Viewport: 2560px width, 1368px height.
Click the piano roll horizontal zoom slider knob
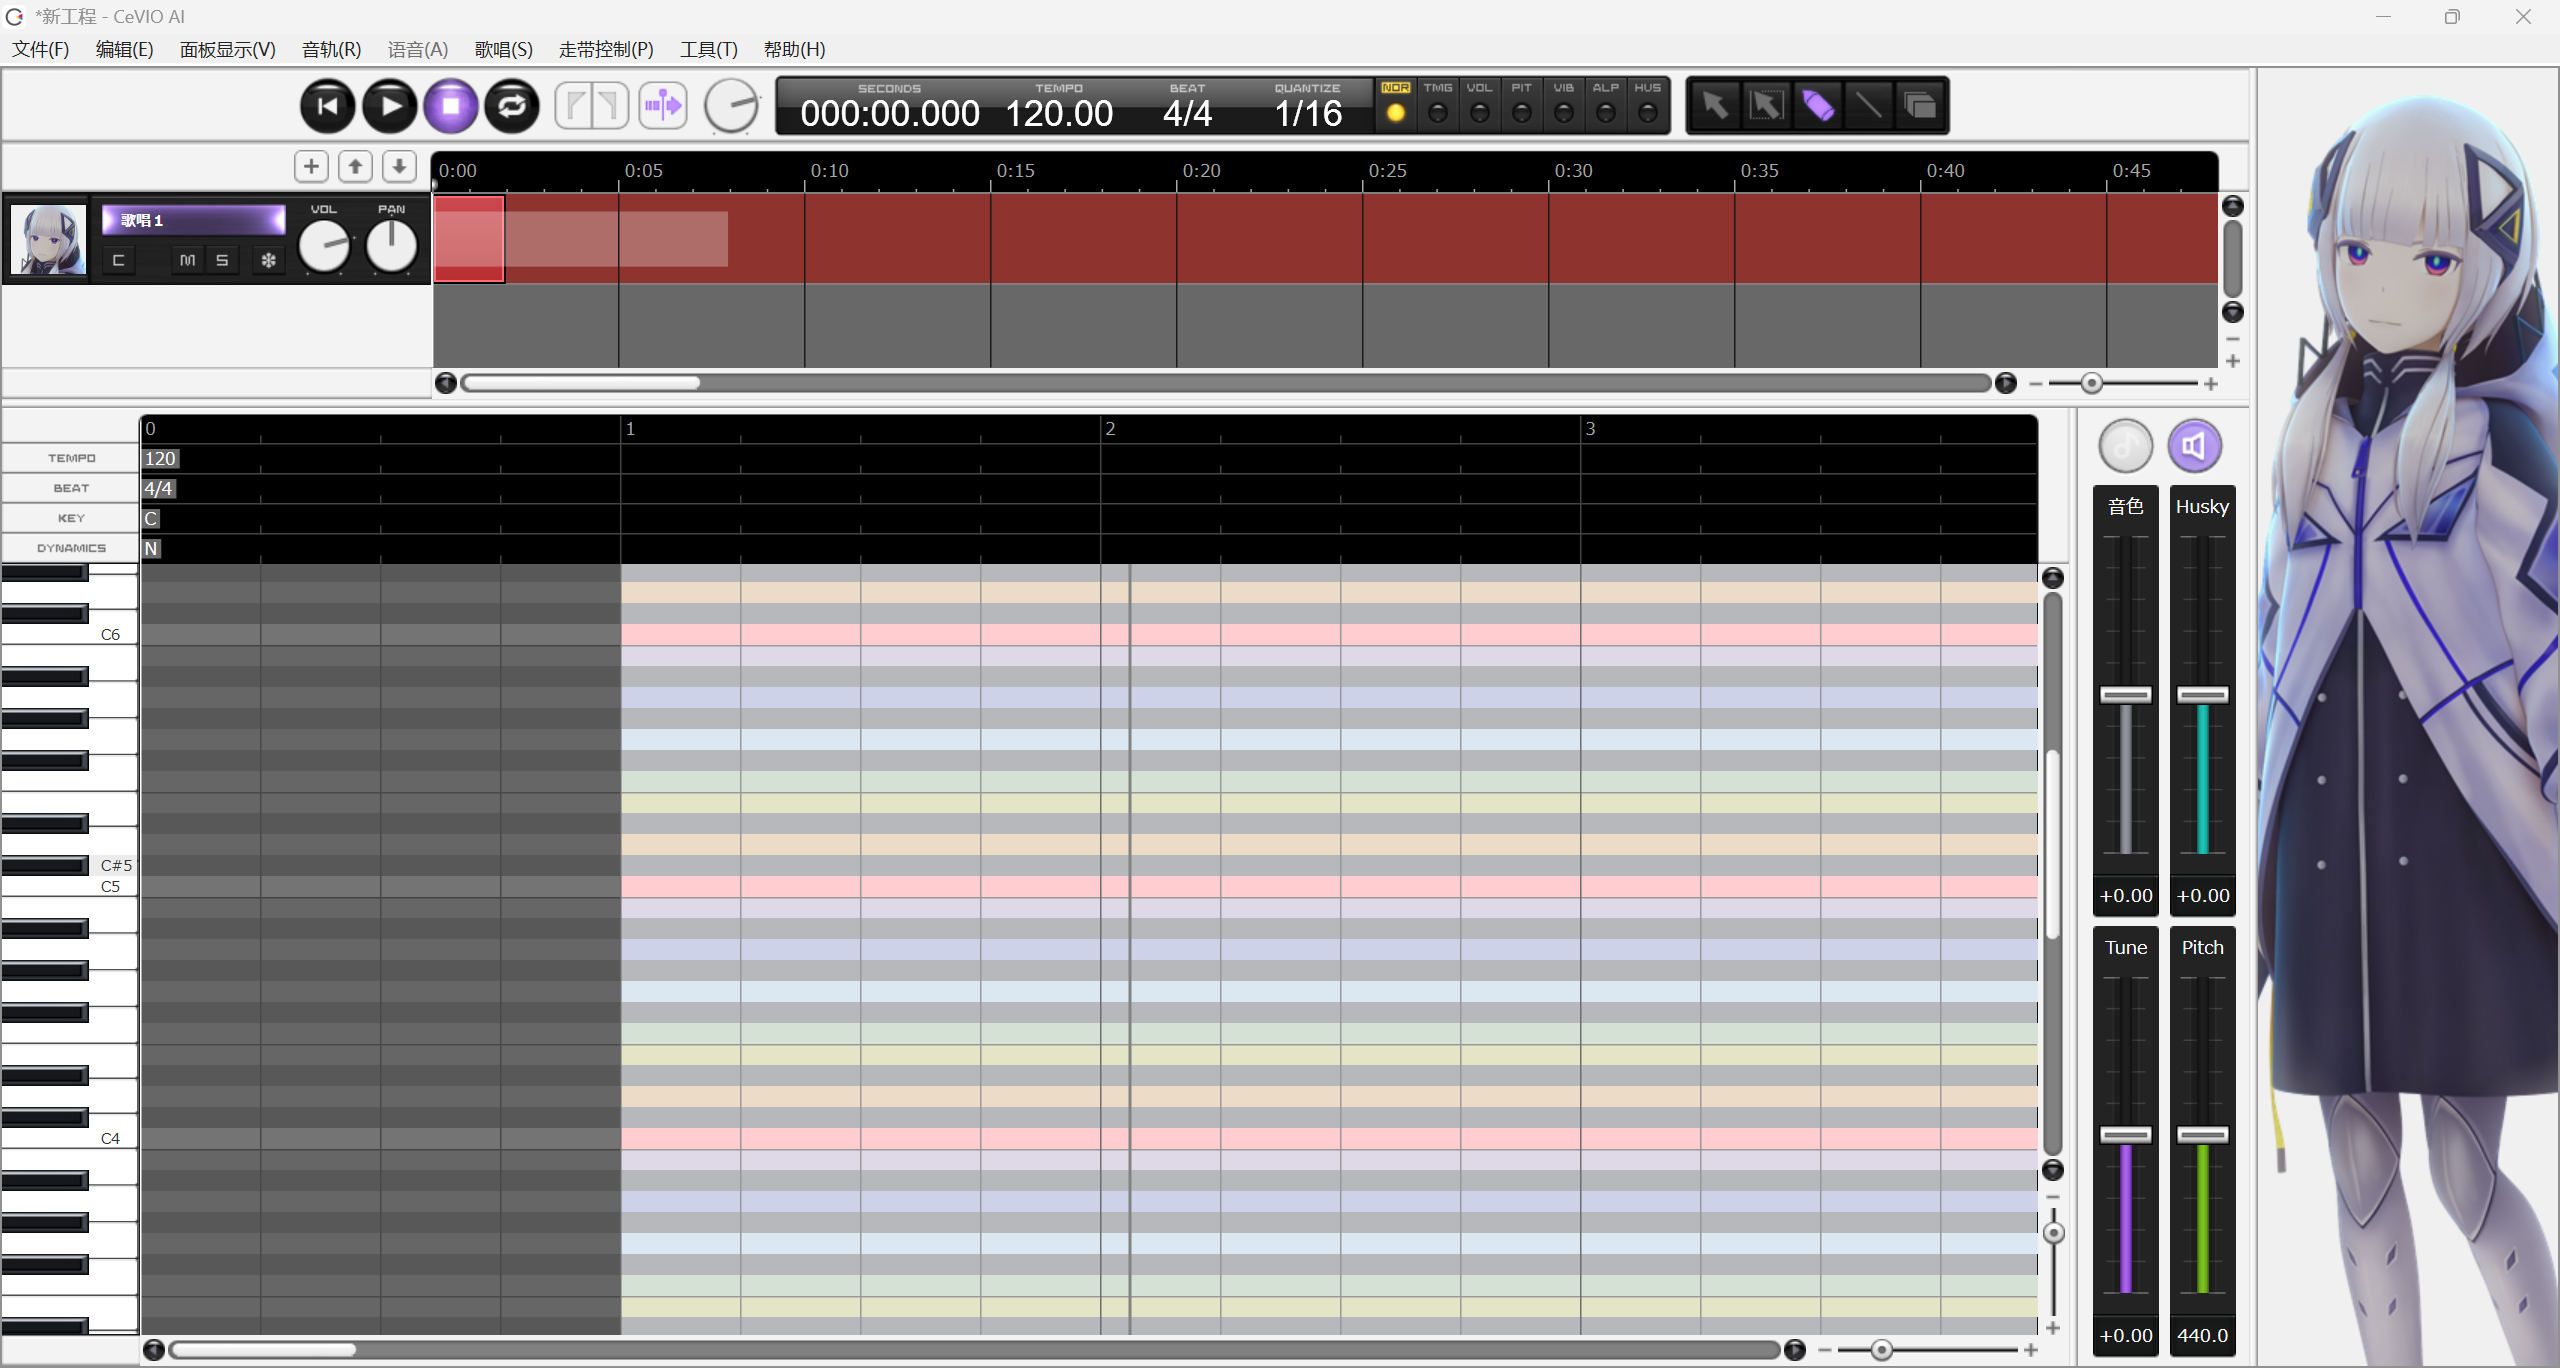tap(1881, 1350)
